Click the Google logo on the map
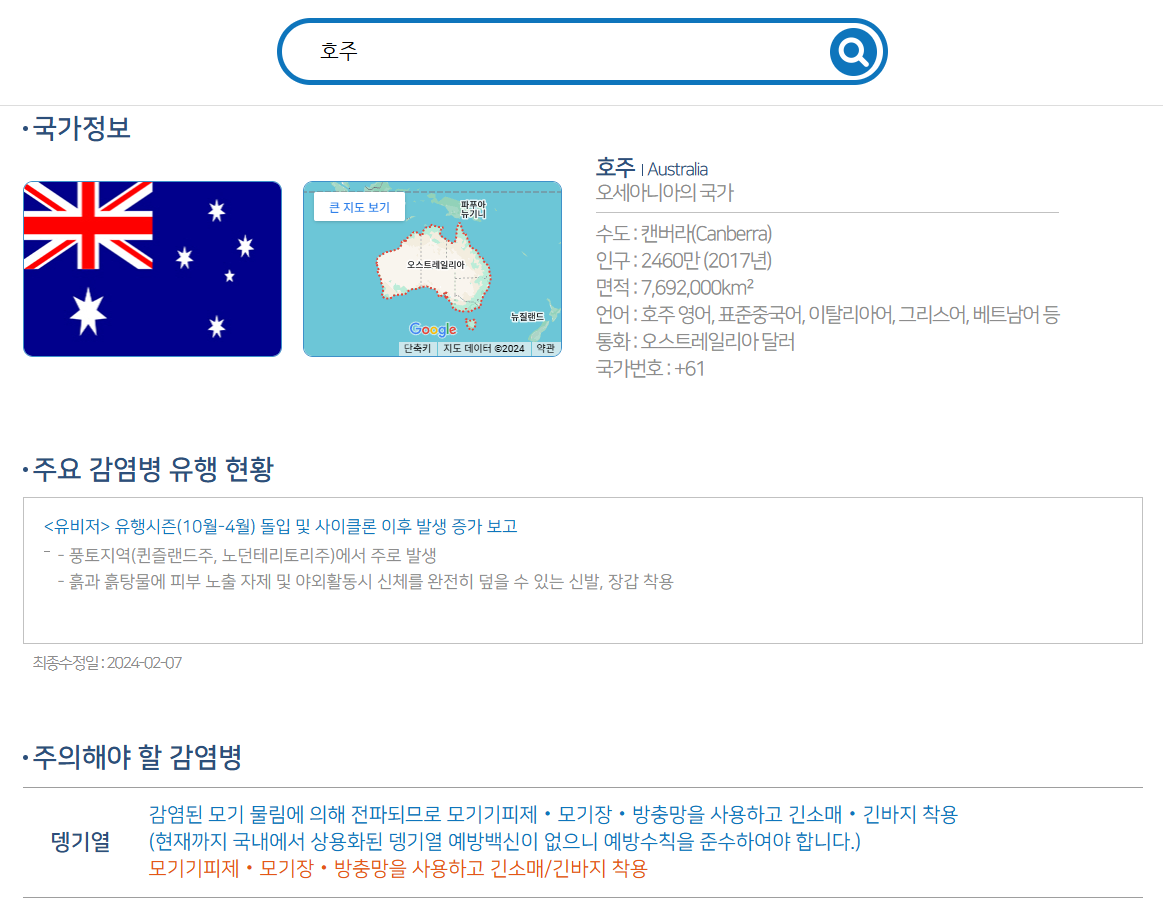The width and height of the screenshot is (1163, 911). [x=432, y=328]
